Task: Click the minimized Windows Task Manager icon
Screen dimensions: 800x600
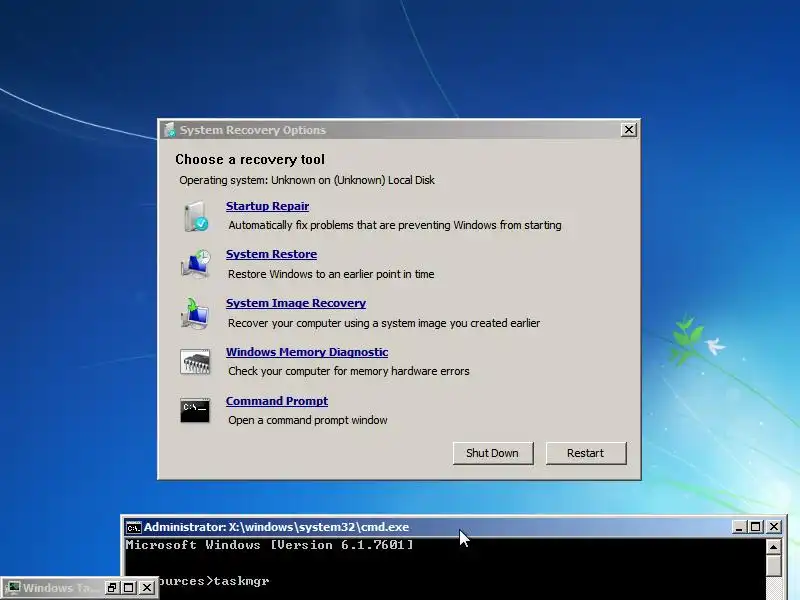Action: [x=12, y=588]
